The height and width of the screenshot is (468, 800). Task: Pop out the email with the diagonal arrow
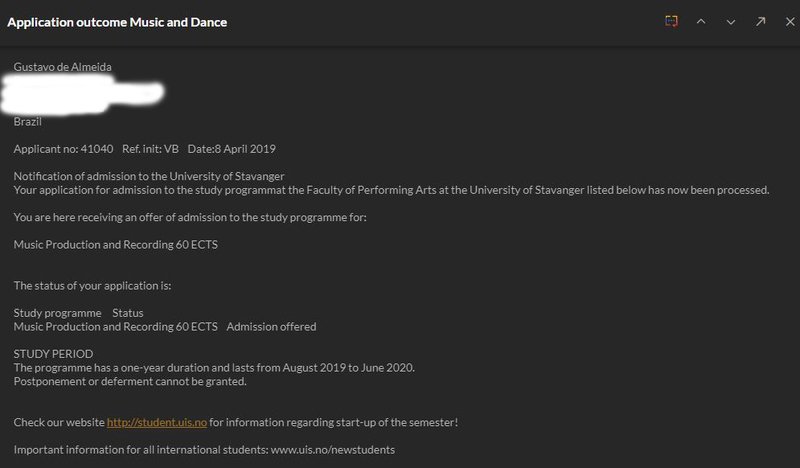pos(760,22)
